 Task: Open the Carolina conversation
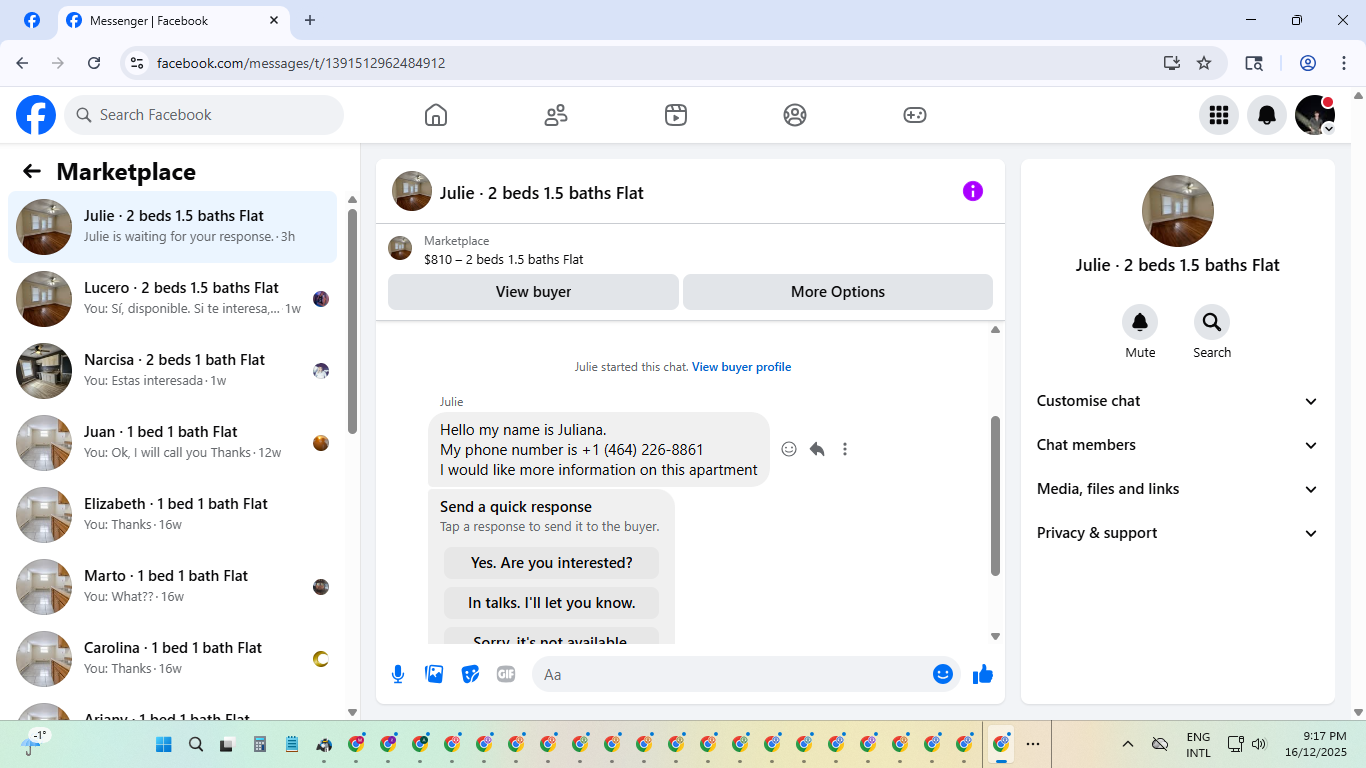click(x=173, y=659)
